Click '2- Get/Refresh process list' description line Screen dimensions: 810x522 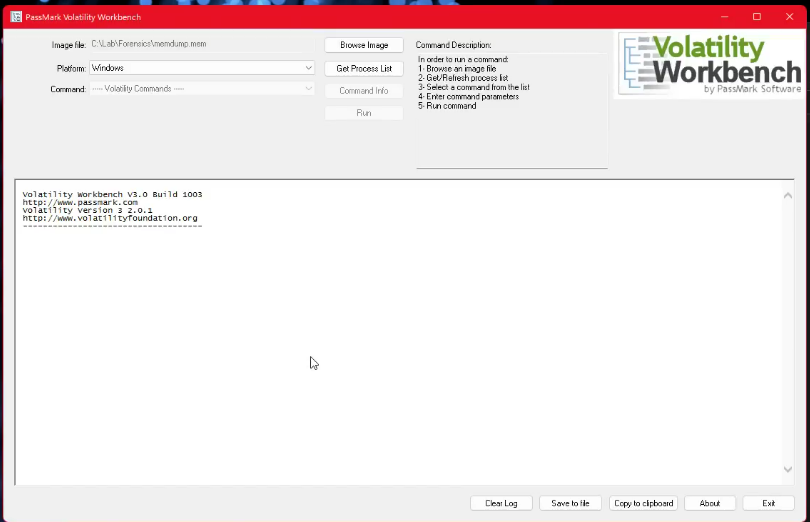pos(463,78)
